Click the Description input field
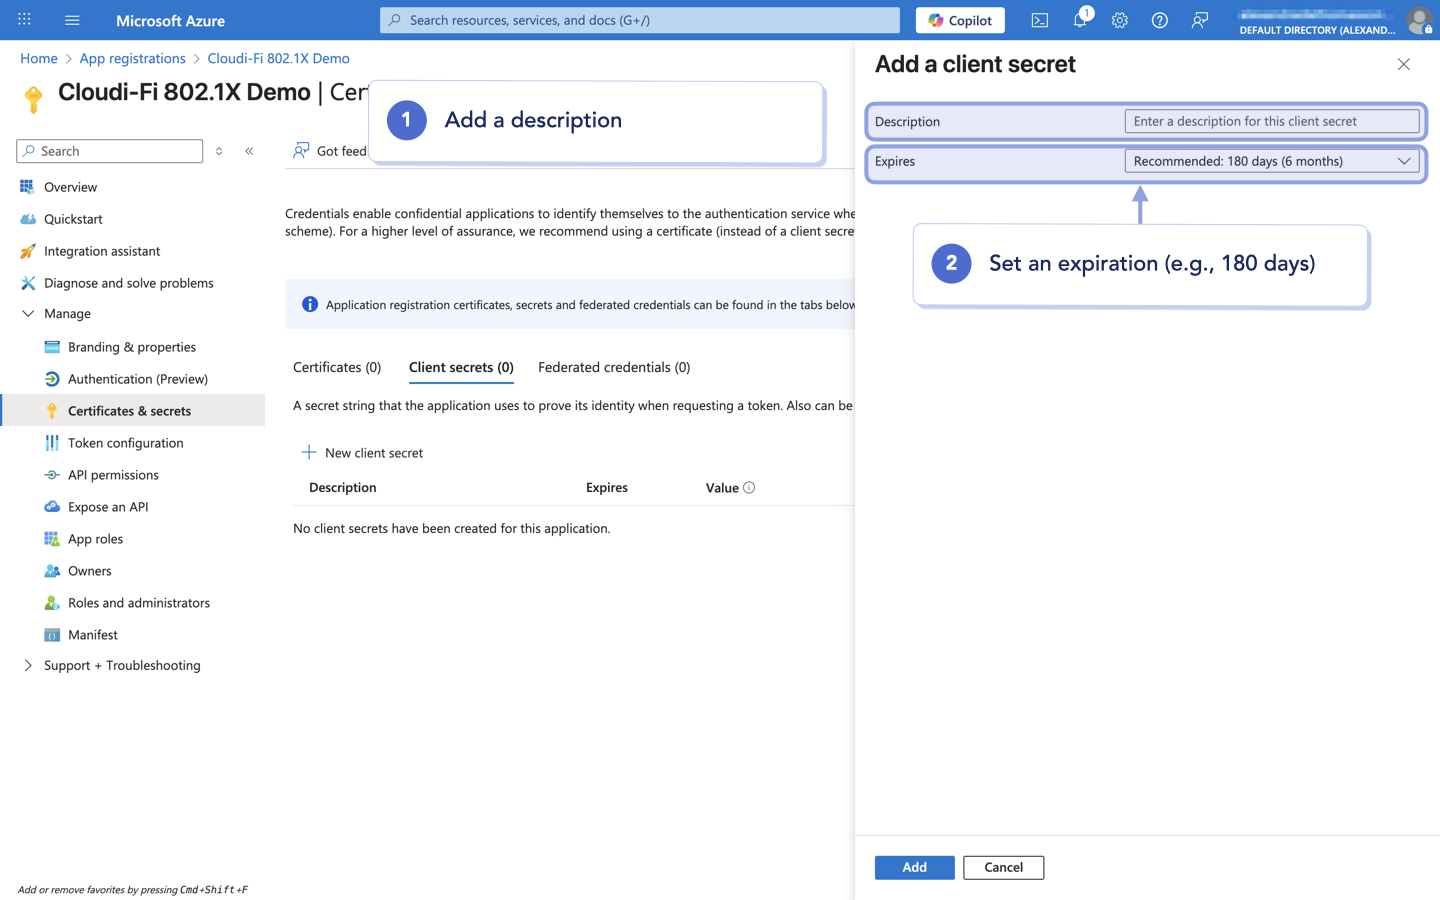 (1271, 121)
